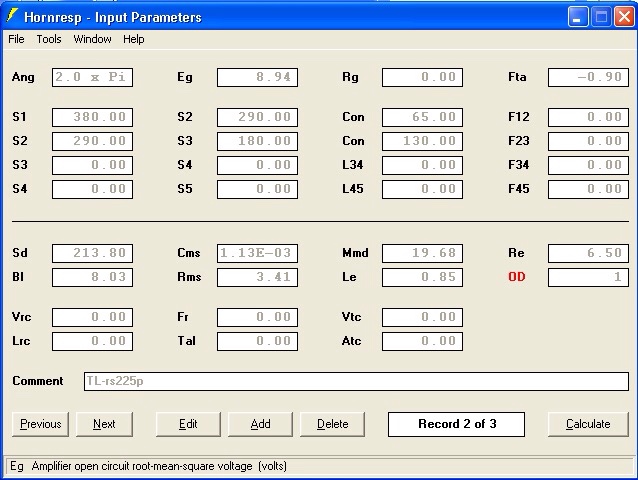Click the Cms label
The image size is (638, 480).
(x=188, y=253)
